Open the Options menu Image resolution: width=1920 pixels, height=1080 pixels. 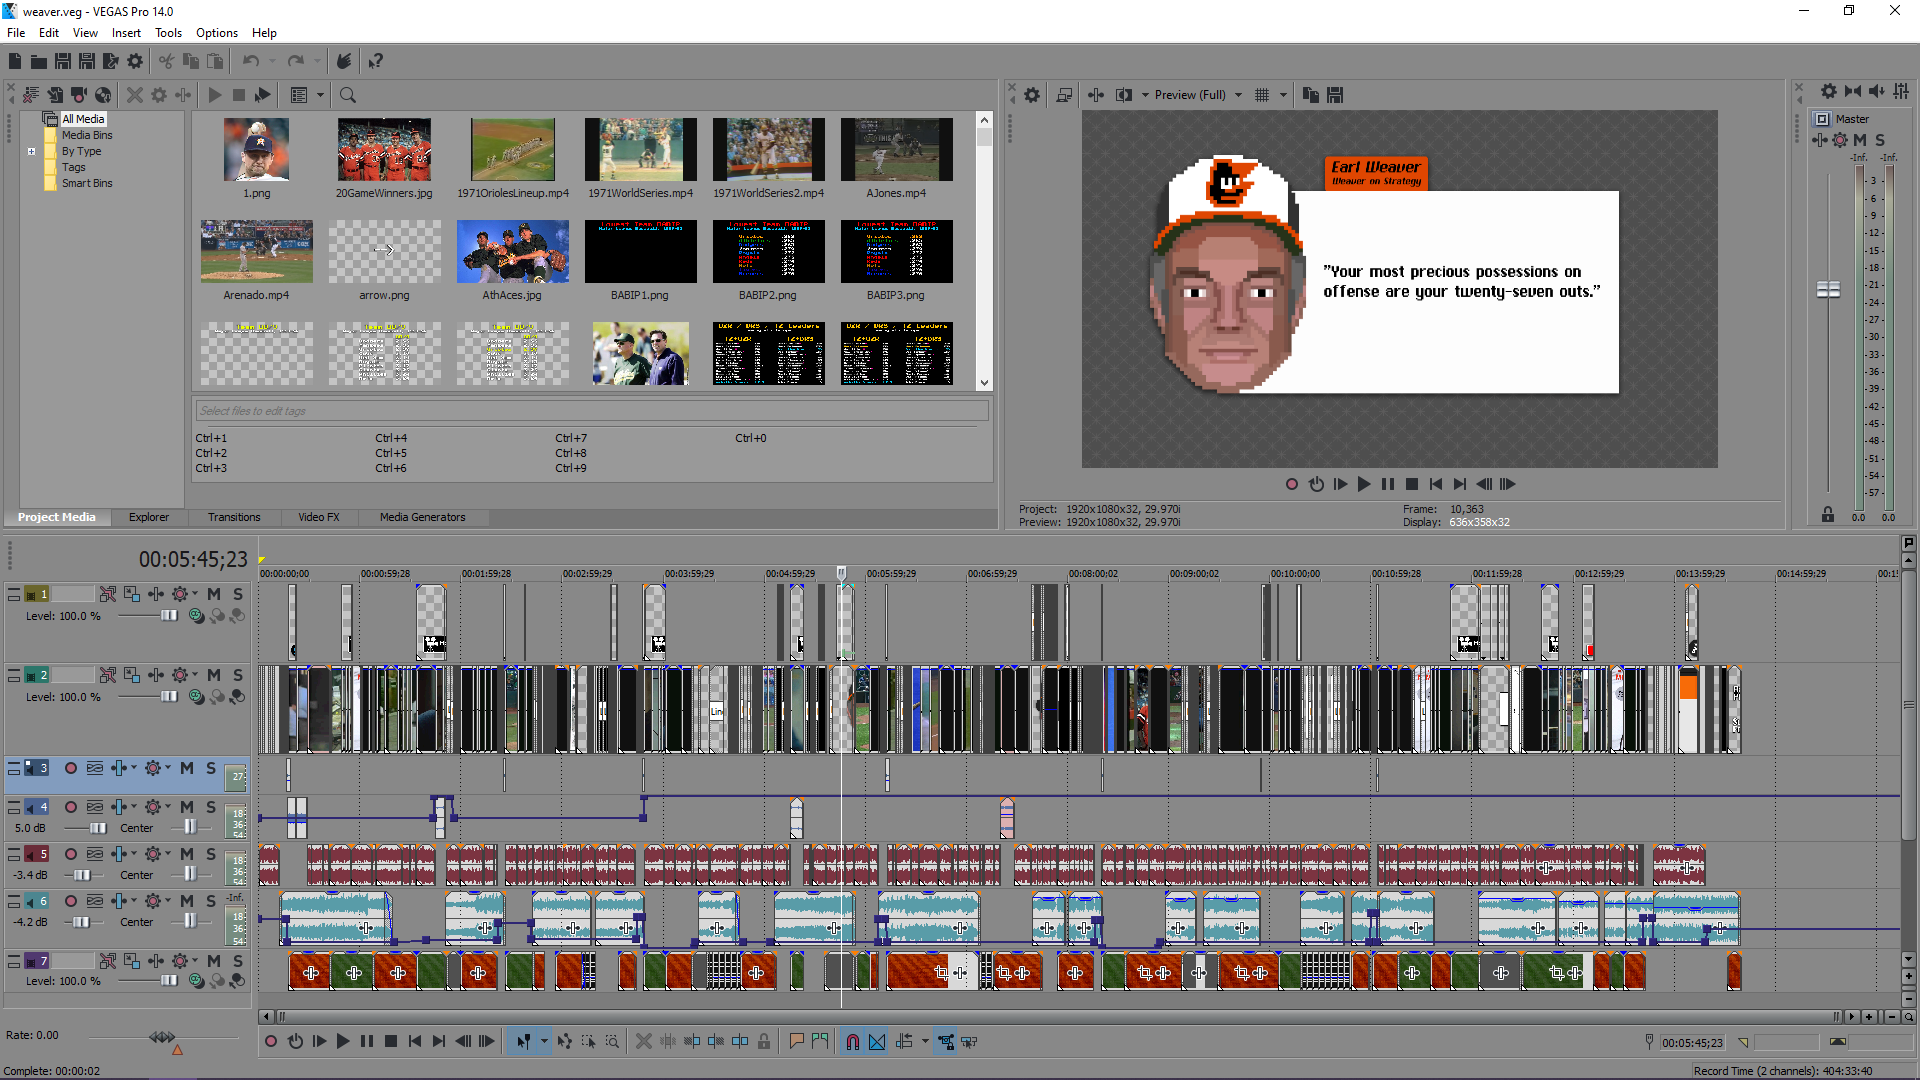[x=217, y=33]
